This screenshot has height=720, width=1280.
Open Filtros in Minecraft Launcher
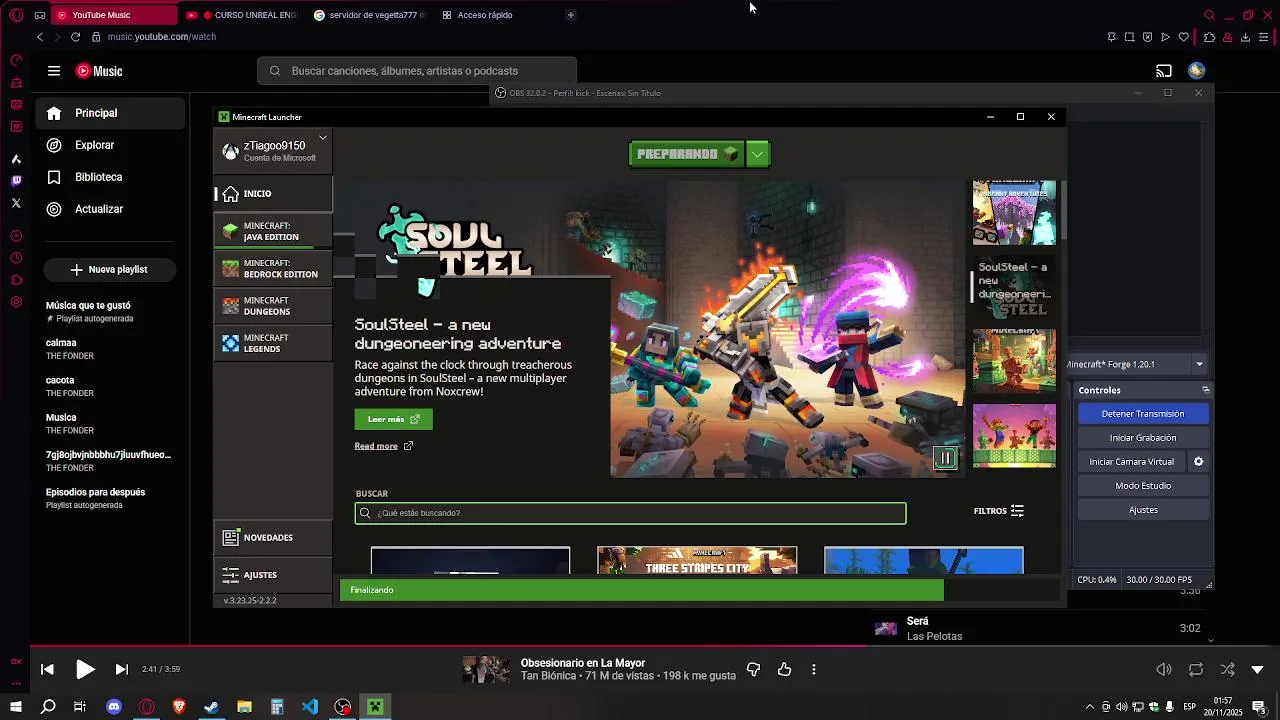point(999,511)
